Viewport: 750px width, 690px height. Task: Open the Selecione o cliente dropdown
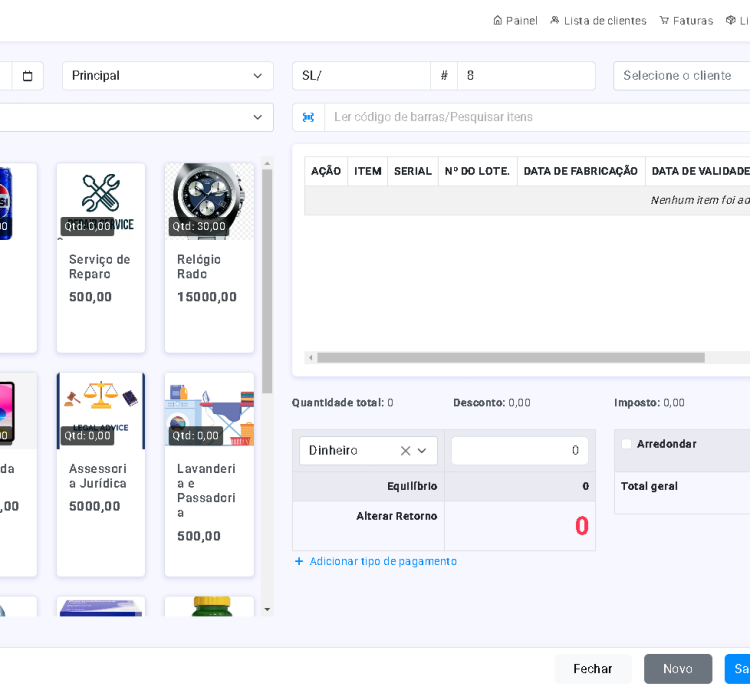pos(680,76)
